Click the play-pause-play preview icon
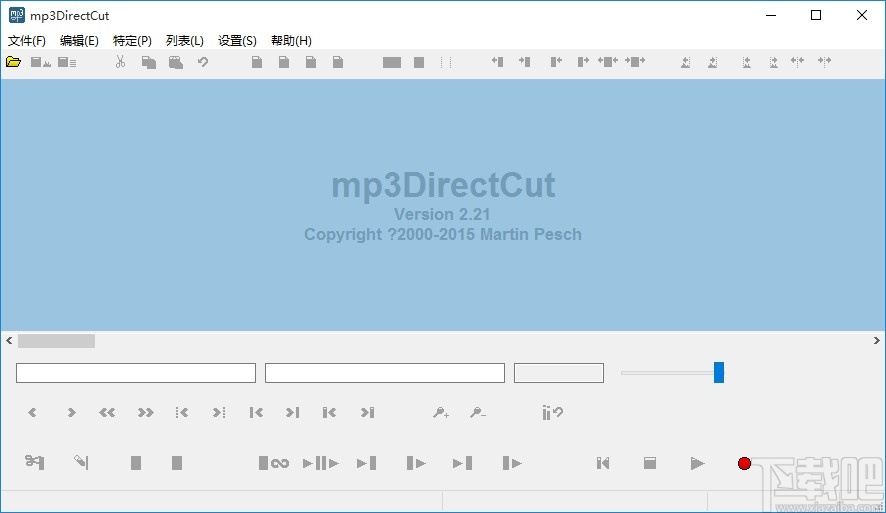 click(x=320, y=463)
